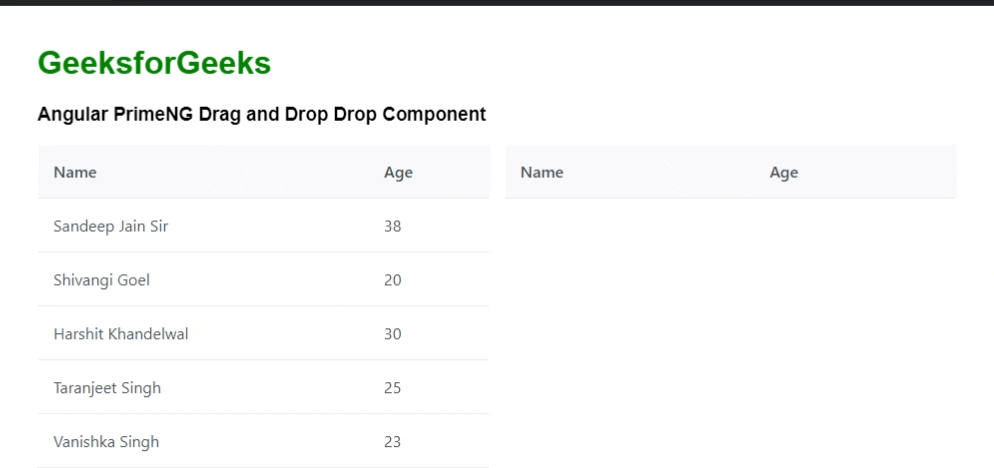Click the age value 30
The height and width of the screenshot is (468, 994).
coord(392,334)
